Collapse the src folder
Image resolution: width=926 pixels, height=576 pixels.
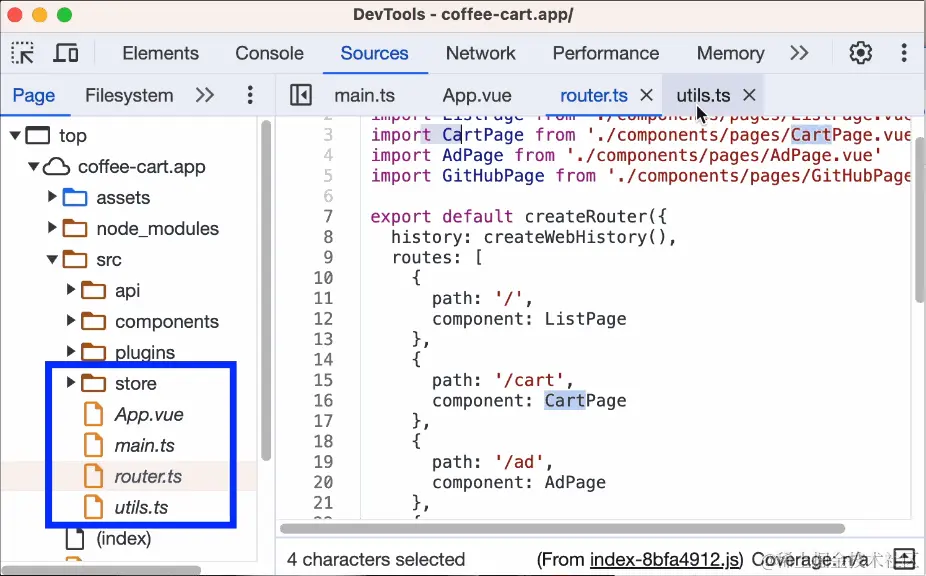coord(51,259)
